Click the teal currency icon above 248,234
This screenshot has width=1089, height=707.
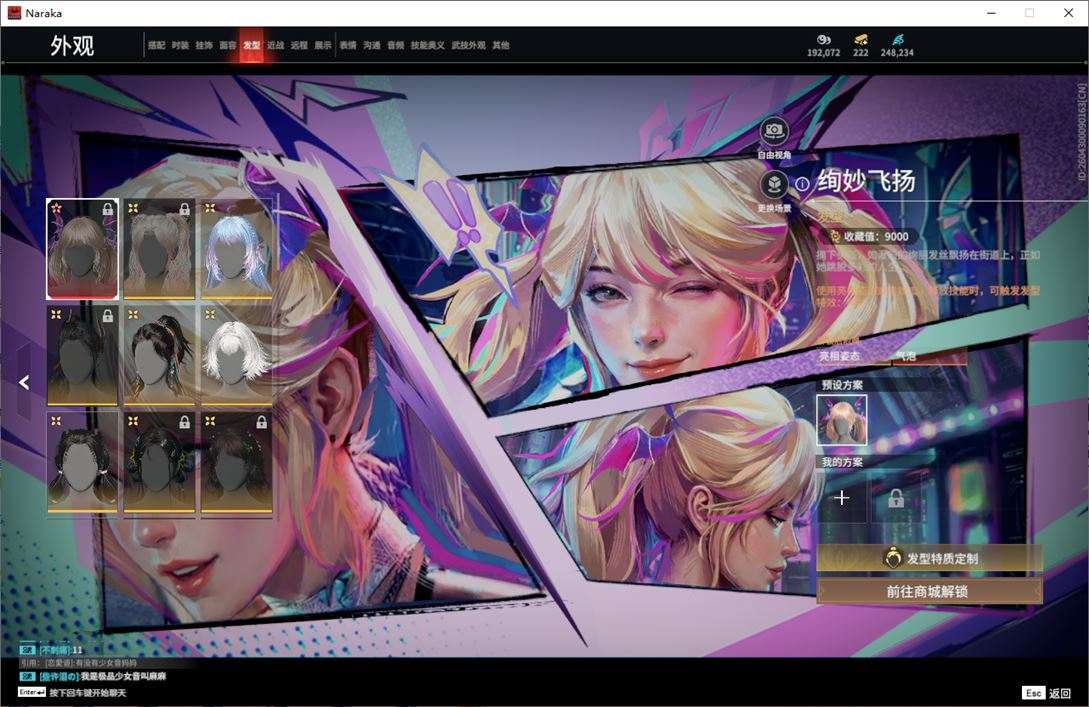(897, 40)
